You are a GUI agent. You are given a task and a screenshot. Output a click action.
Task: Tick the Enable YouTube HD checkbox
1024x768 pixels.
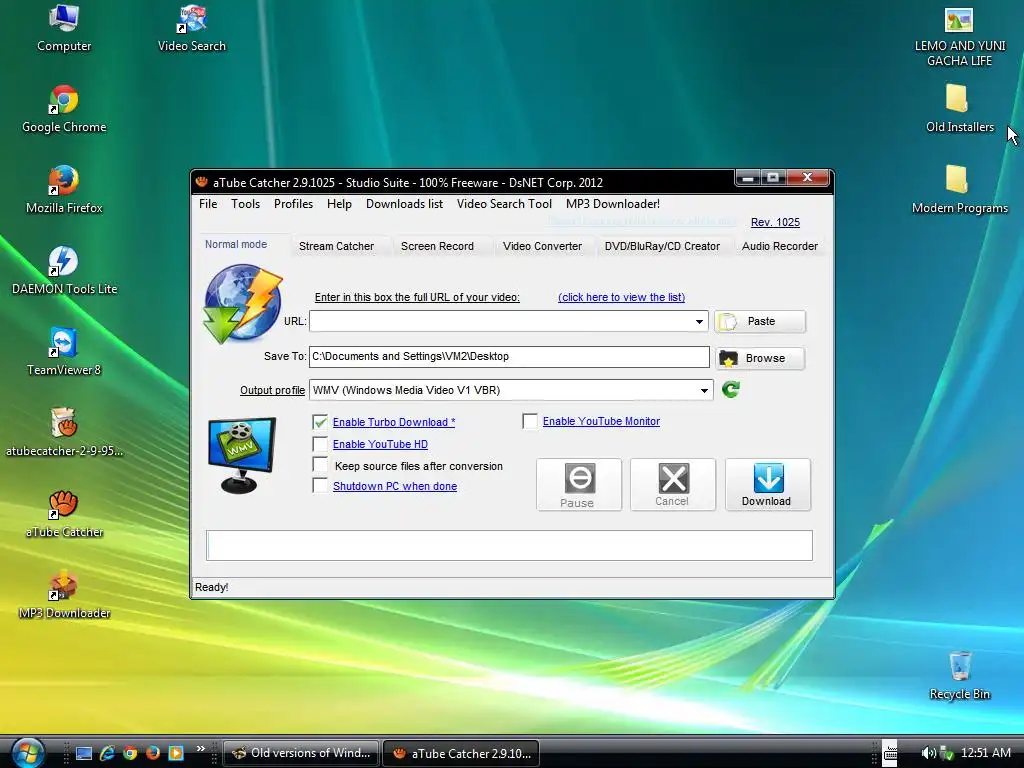[320, 444]
